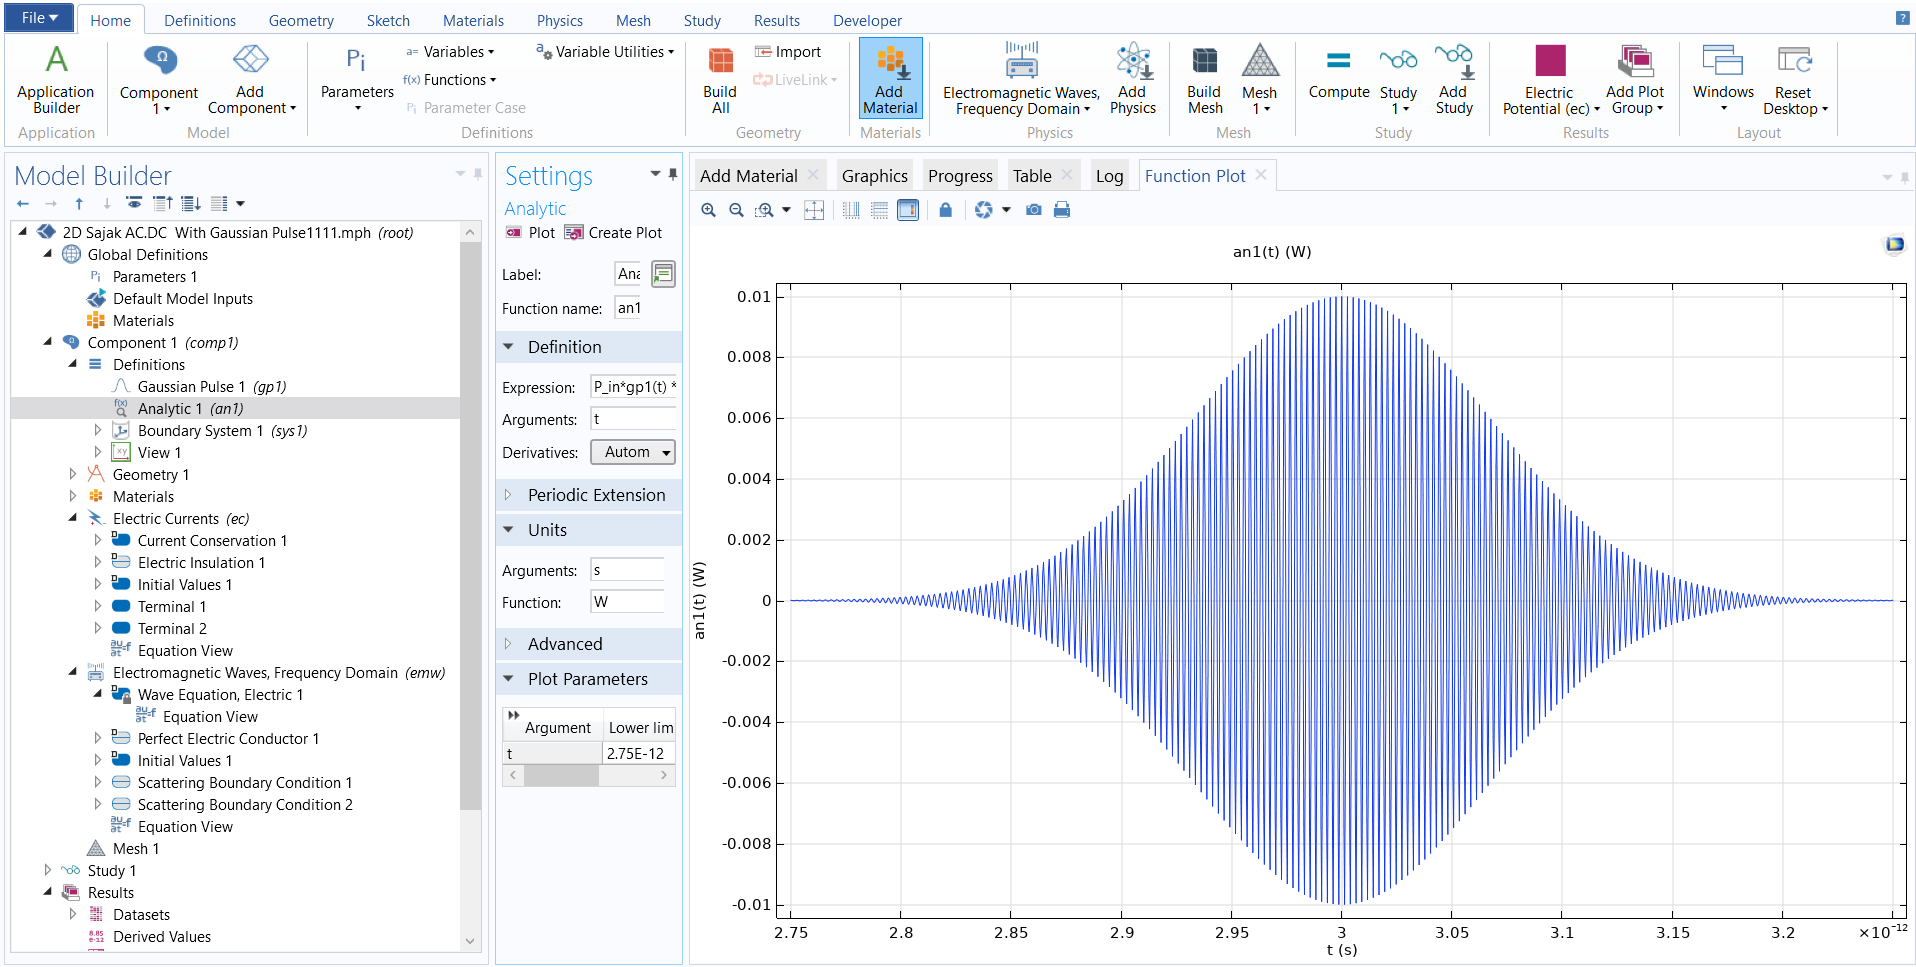This screenshot has width=1916, height=967.
Task: Take a plot snapshot with camera icon
Action: click(x=1034, y=210)
